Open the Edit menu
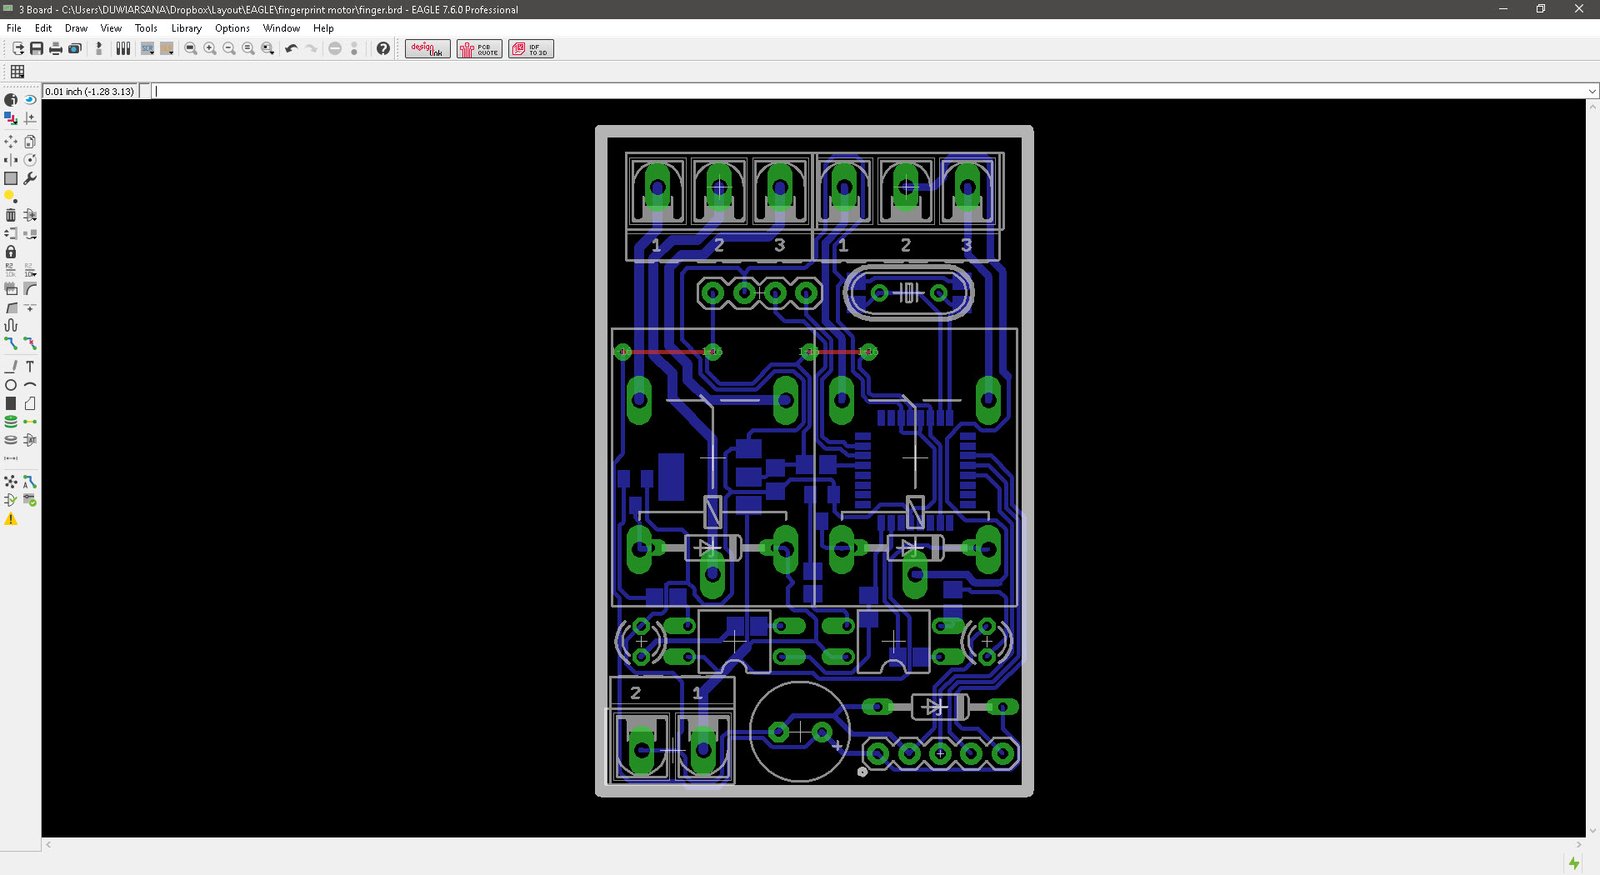The height and width of the screenshot is (875, 1600). [43, 28]
